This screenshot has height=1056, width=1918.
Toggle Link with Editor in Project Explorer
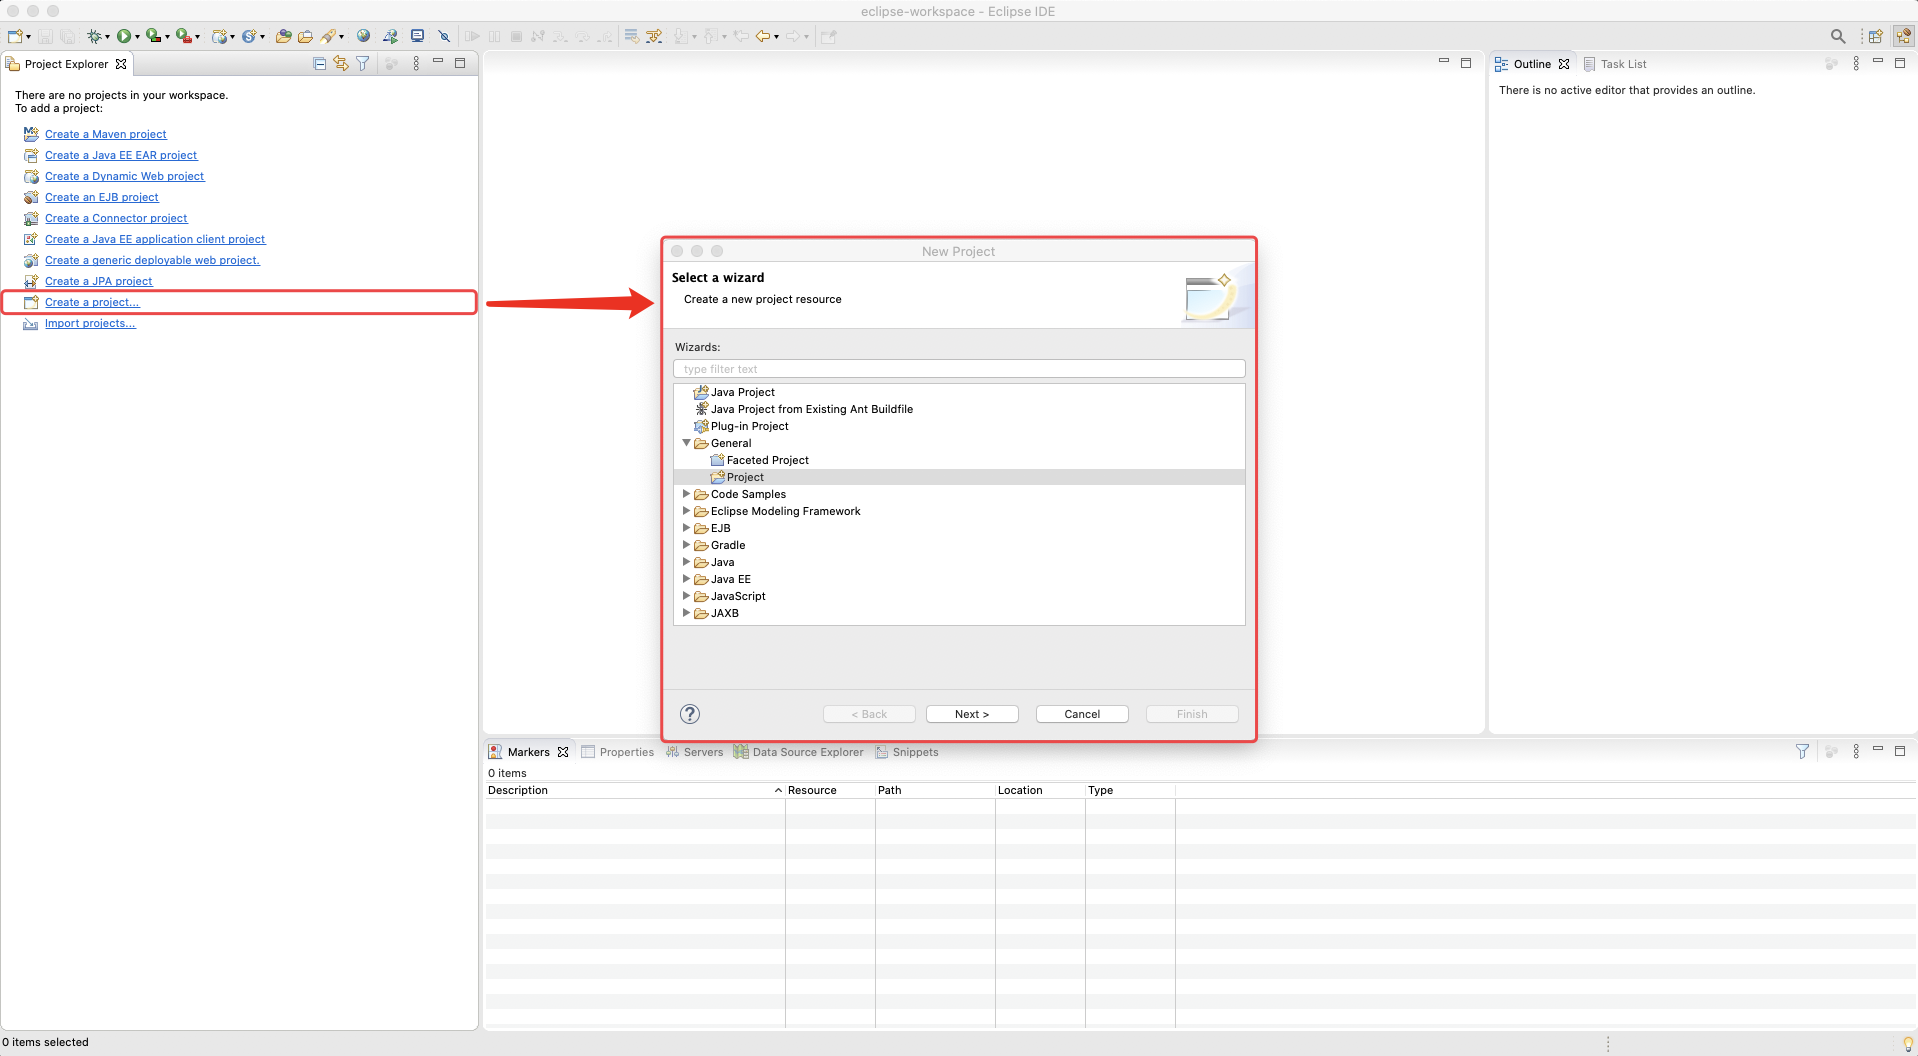click(341, 63)
